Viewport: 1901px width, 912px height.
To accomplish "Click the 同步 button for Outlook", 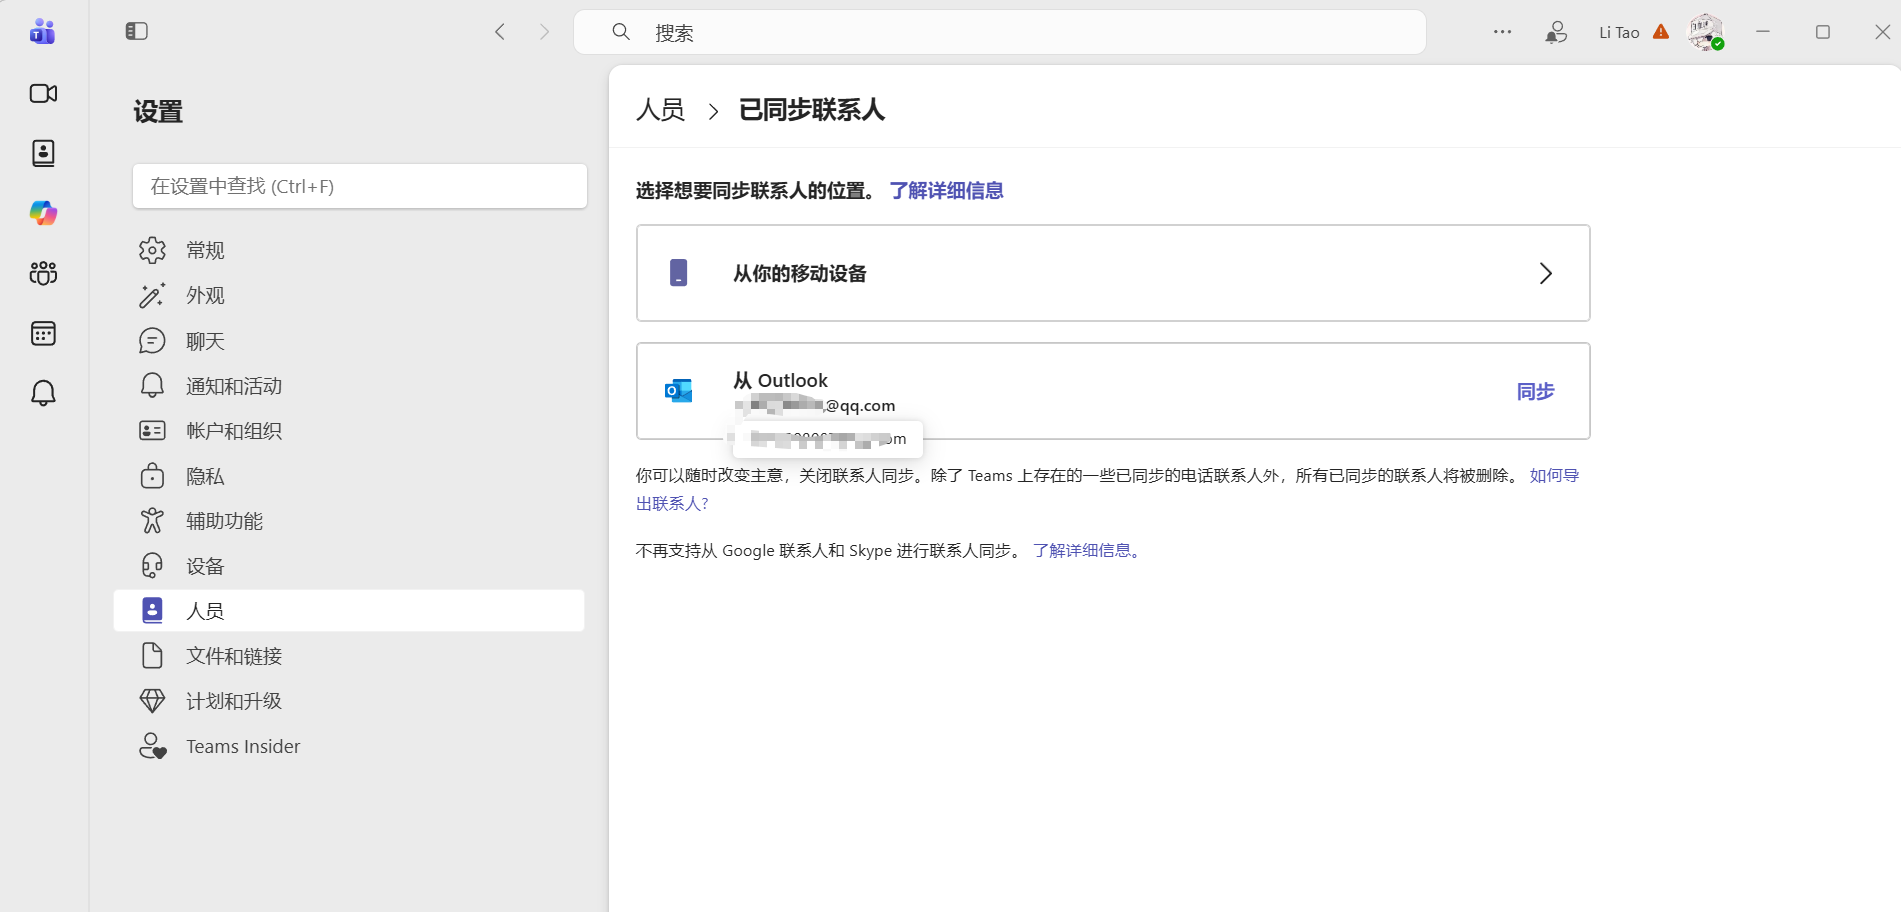I will (x=1535, y=391).
